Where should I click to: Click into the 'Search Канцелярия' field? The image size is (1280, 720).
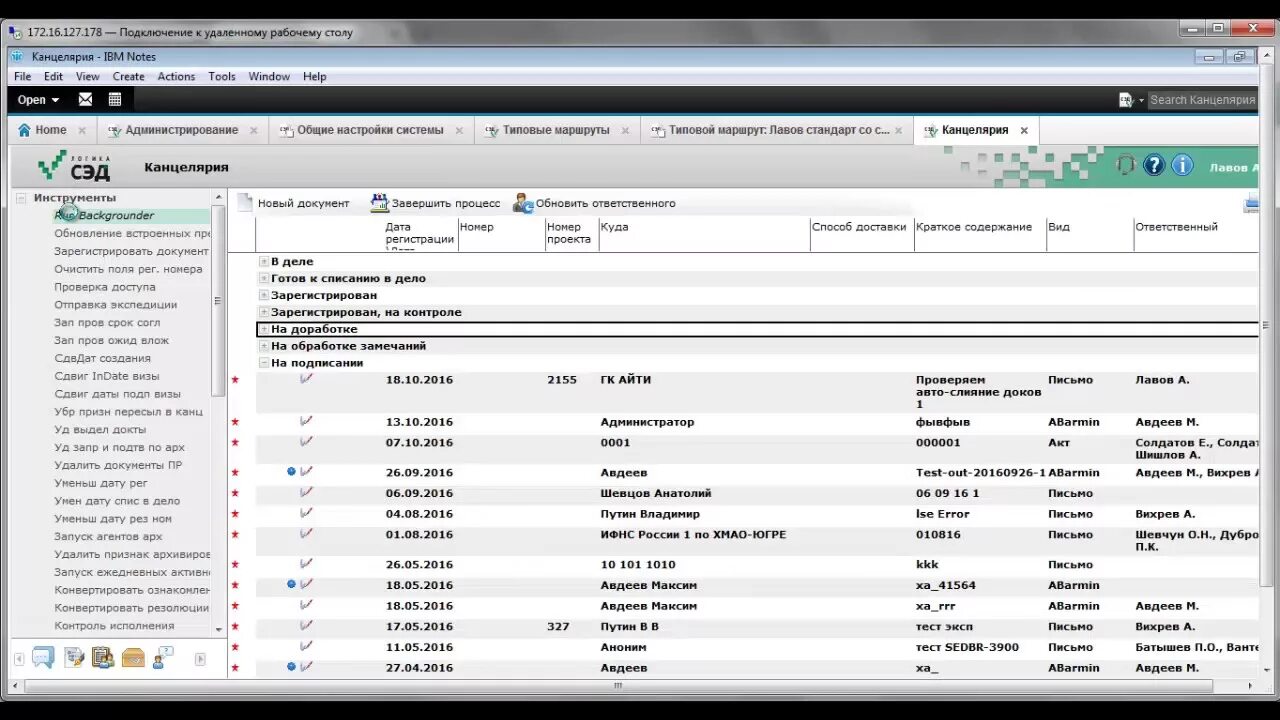point(1201,100)
